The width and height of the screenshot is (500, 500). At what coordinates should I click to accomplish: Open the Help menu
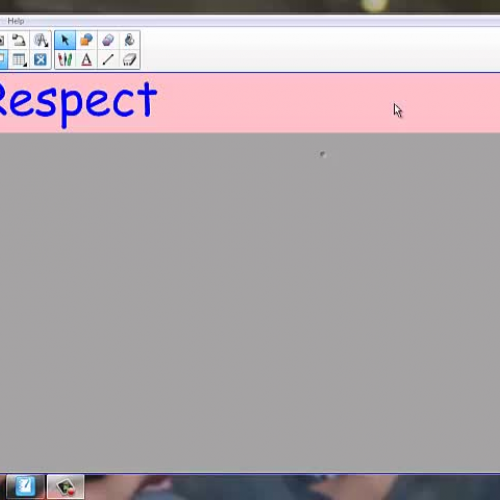(16, 21)
